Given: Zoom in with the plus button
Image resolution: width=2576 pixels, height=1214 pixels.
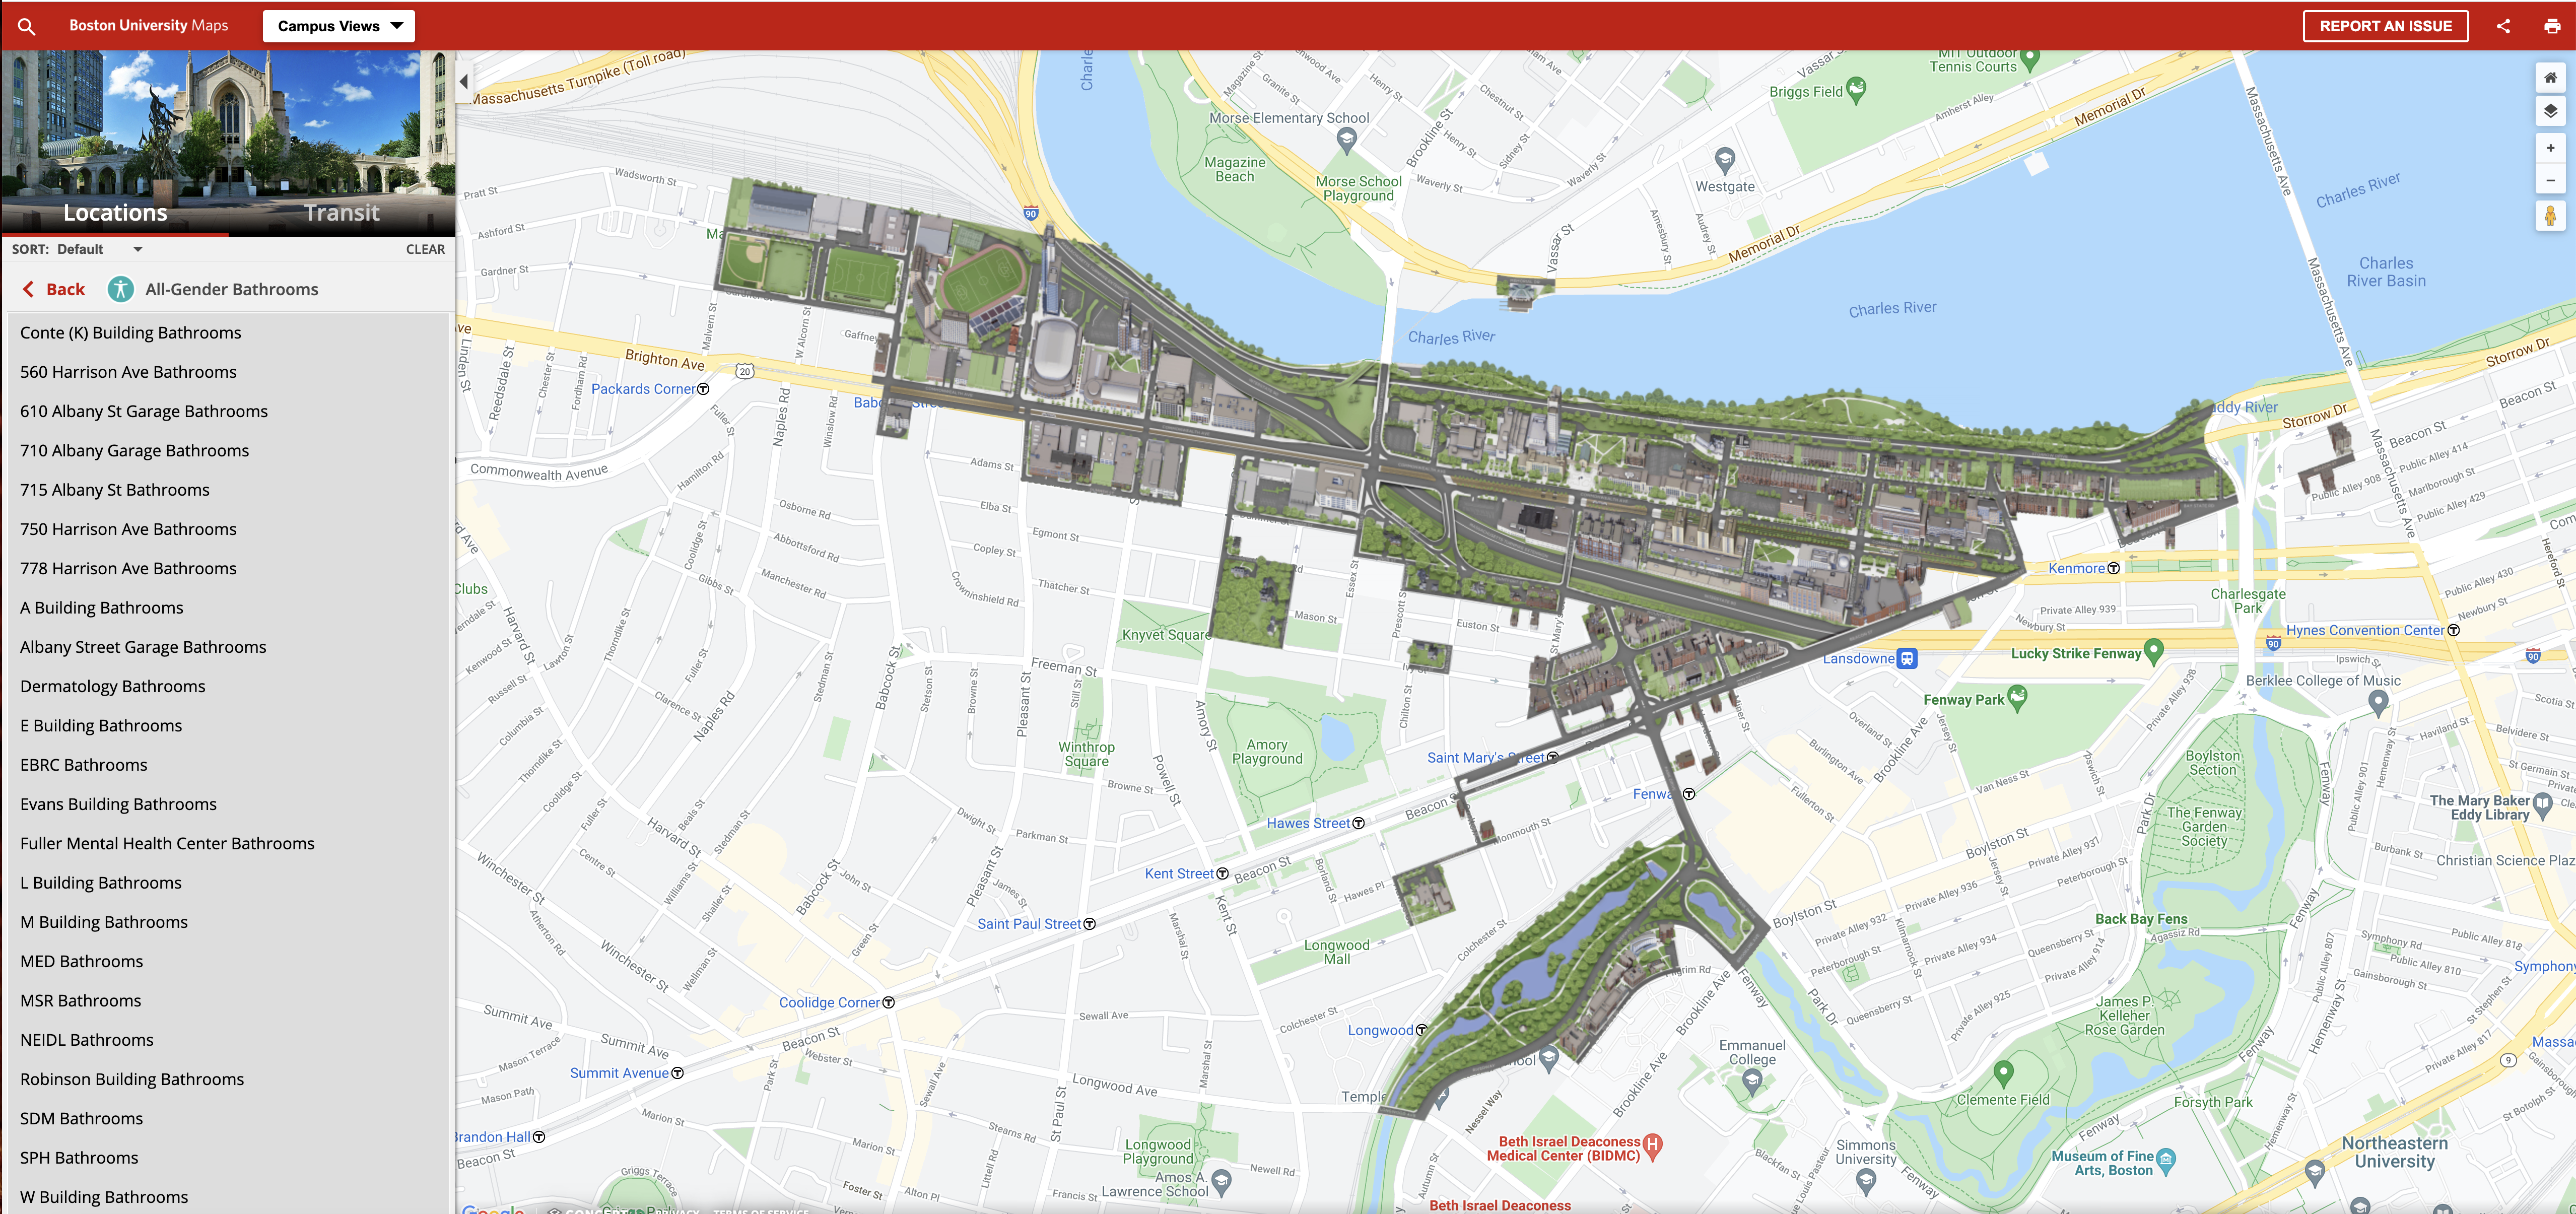Looking at the screenshot, I should (2550, 148).
